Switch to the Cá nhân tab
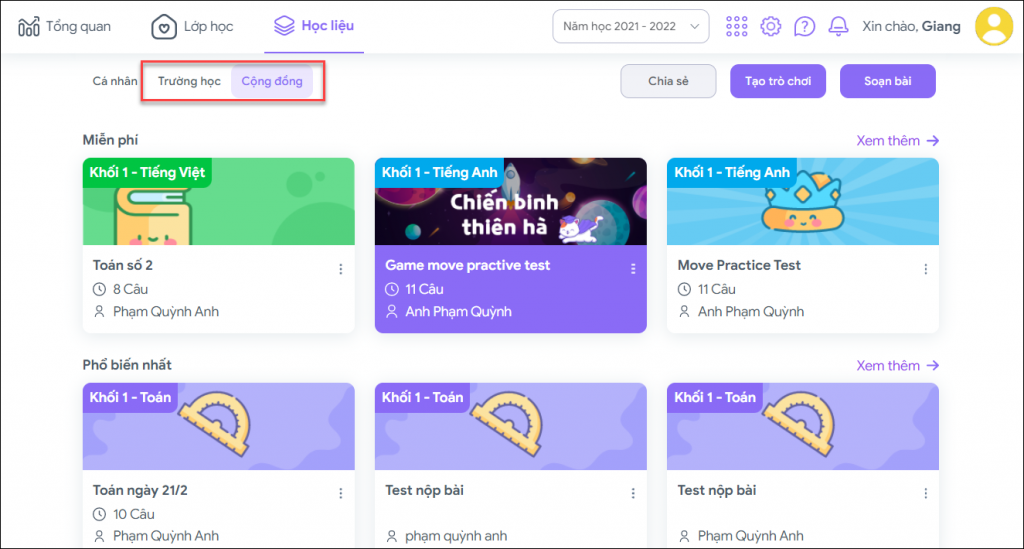The width and height of the screenshot is (1024, 549). [x=114, y=81]
